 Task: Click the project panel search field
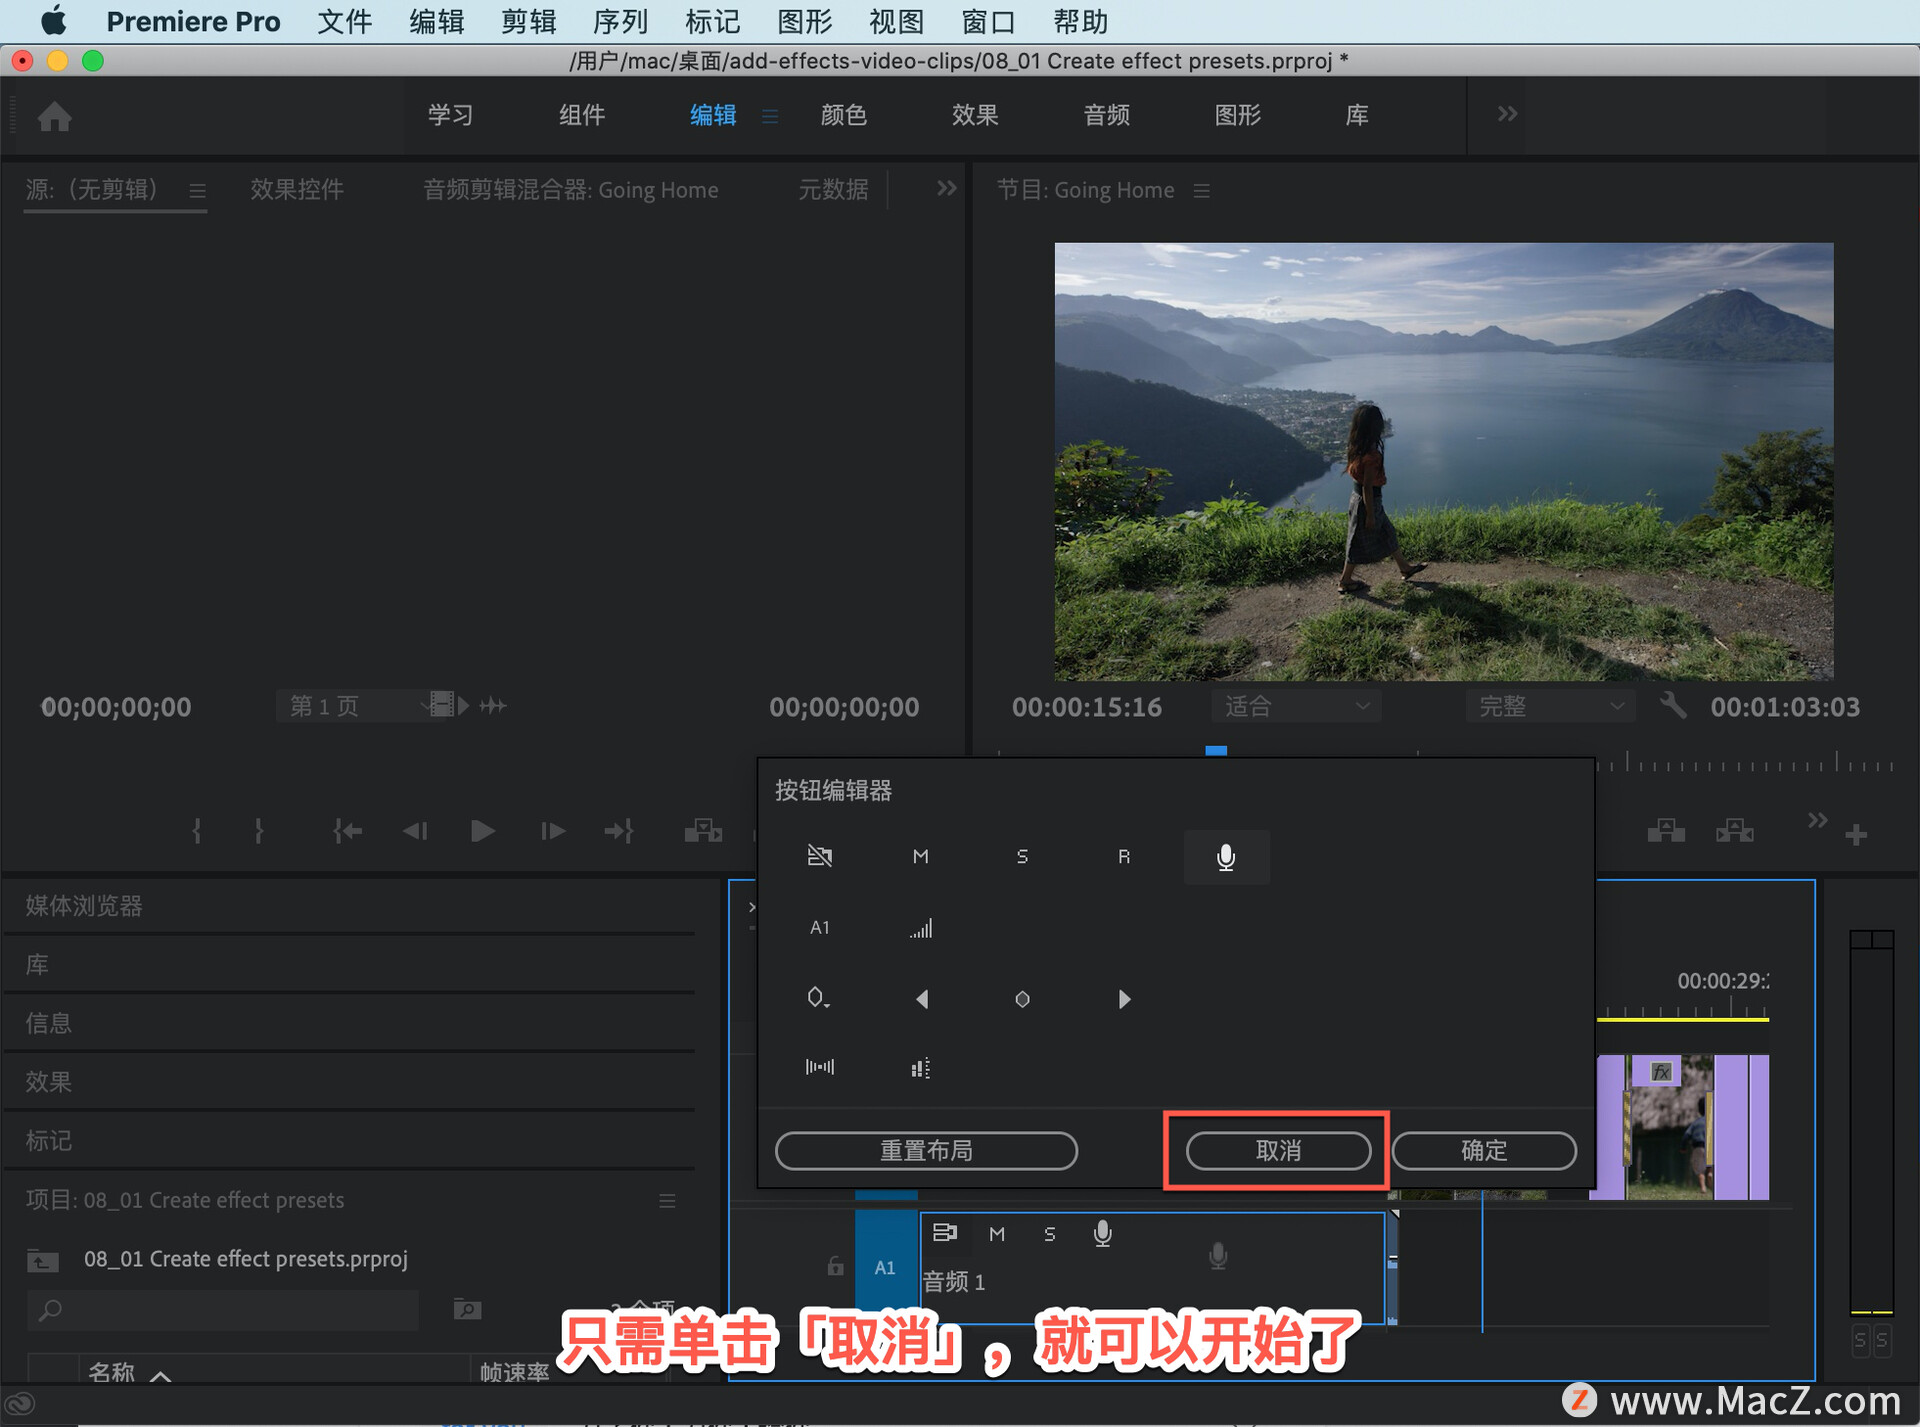[225, 1309]
